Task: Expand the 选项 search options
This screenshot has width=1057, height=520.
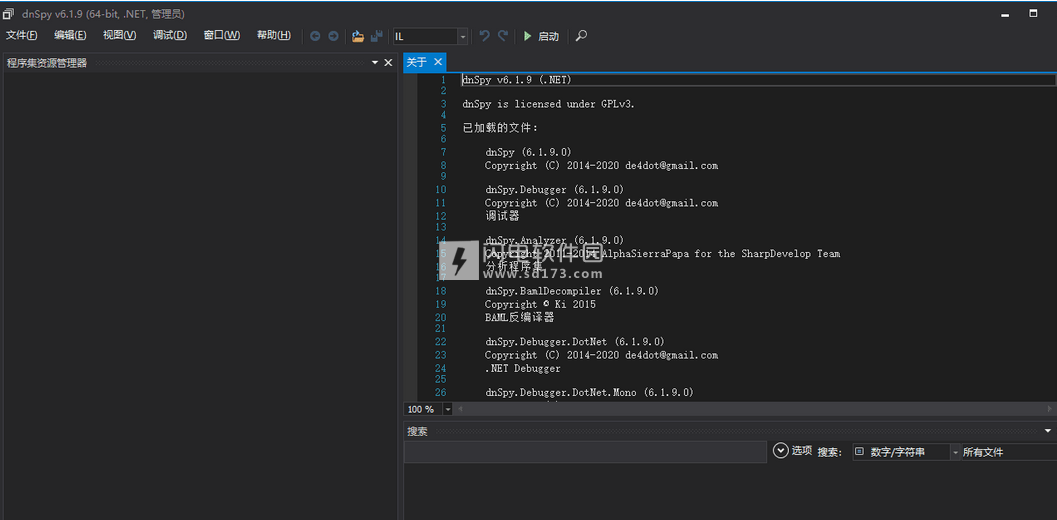Action: pos(792,451)
